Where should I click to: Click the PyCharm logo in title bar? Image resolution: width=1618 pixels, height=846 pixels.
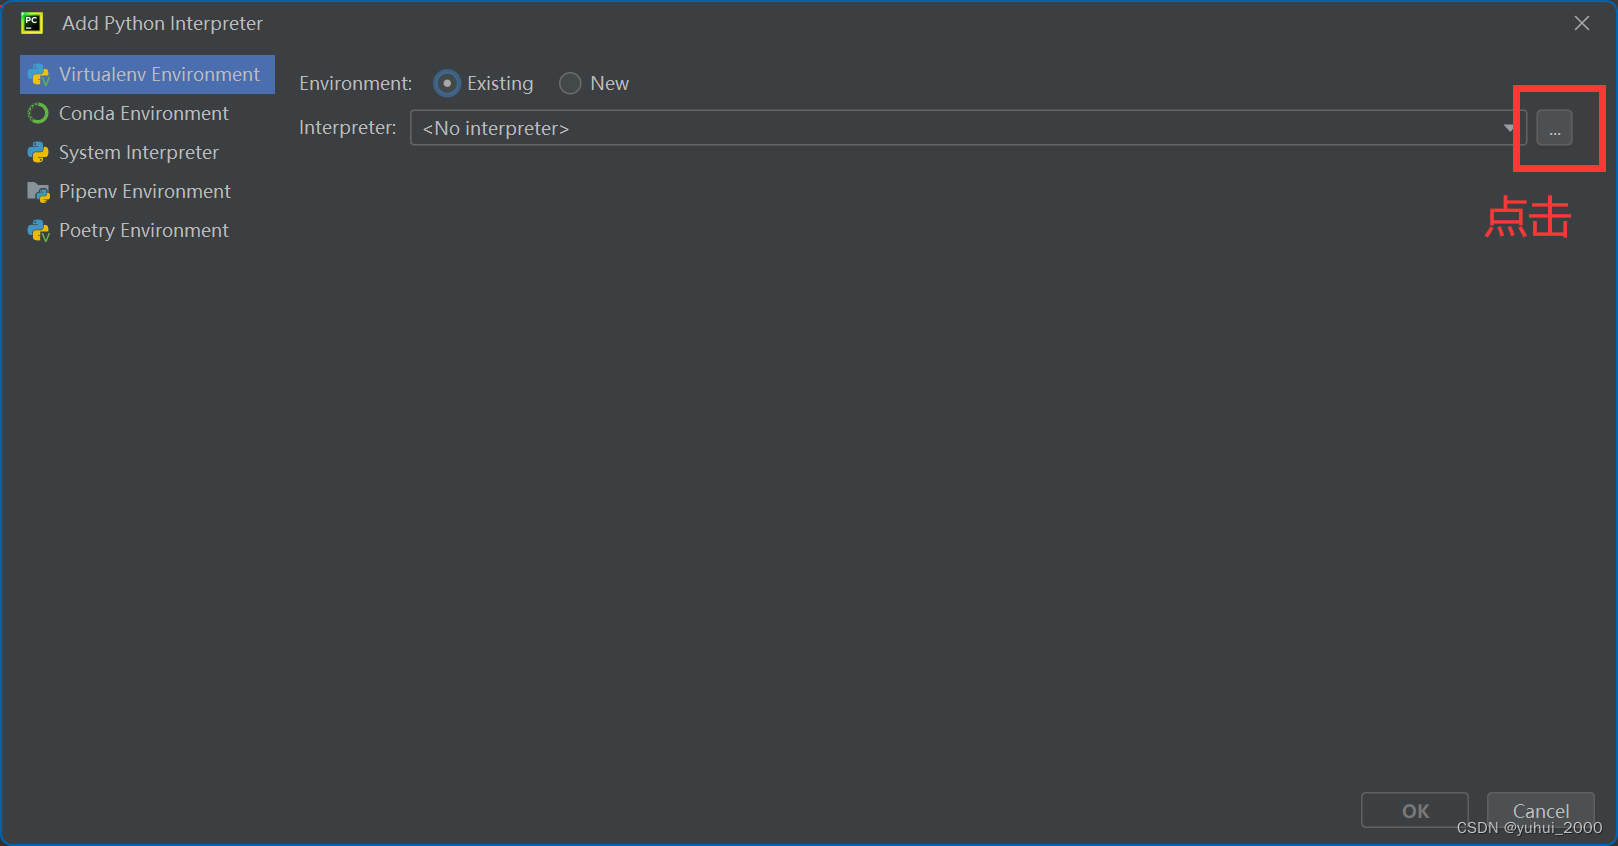(x=32, y=23)
